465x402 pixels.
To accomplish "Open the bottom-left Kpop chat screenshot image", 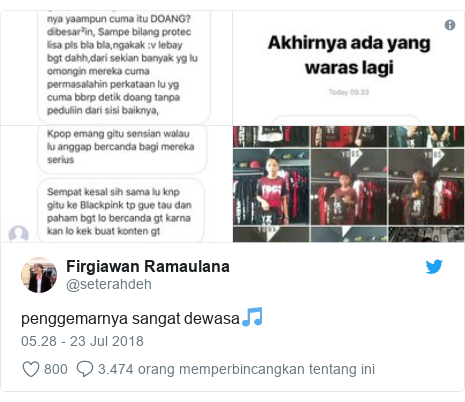I will tap(117, 184).
